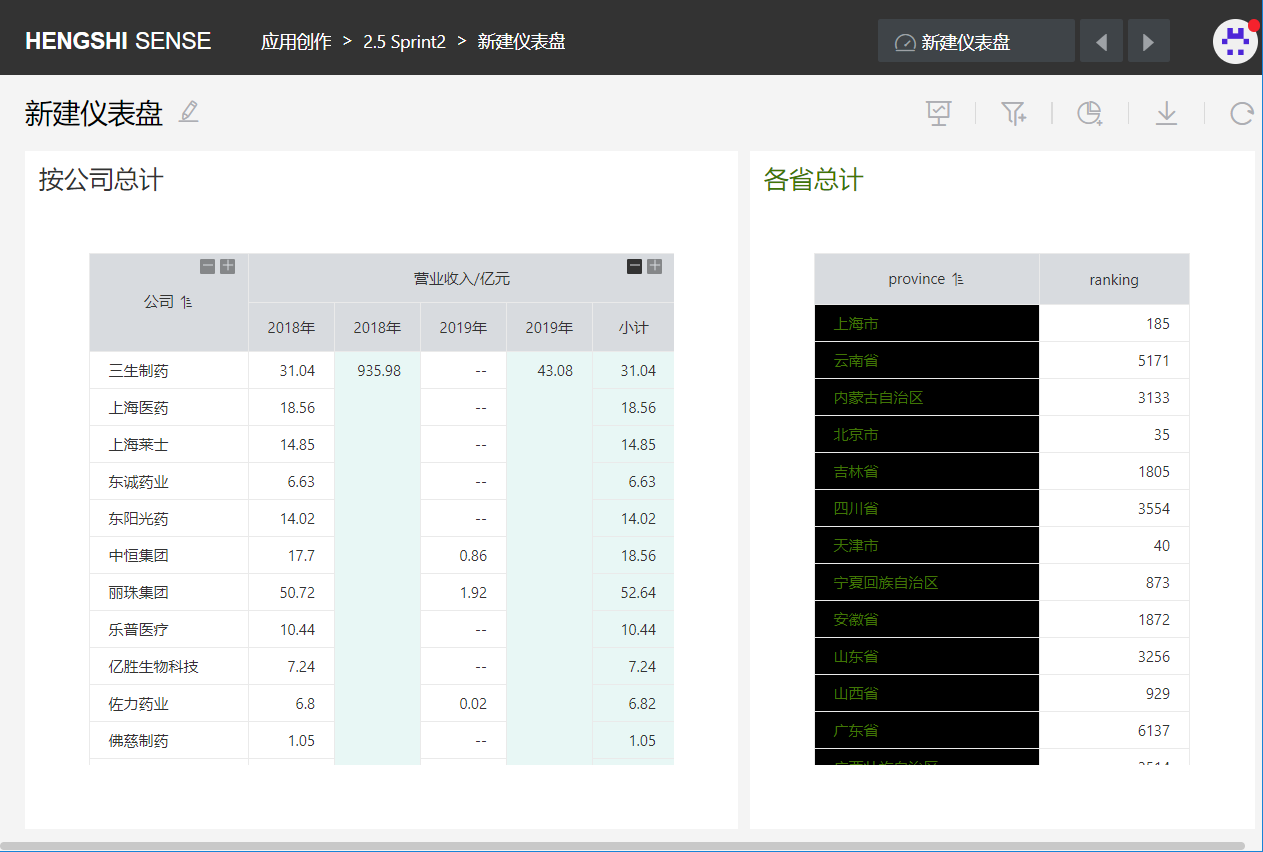Add a new chart with the pie-plus icon
The width and height of the screenshot is (1263, 852).
(1090, 113)
